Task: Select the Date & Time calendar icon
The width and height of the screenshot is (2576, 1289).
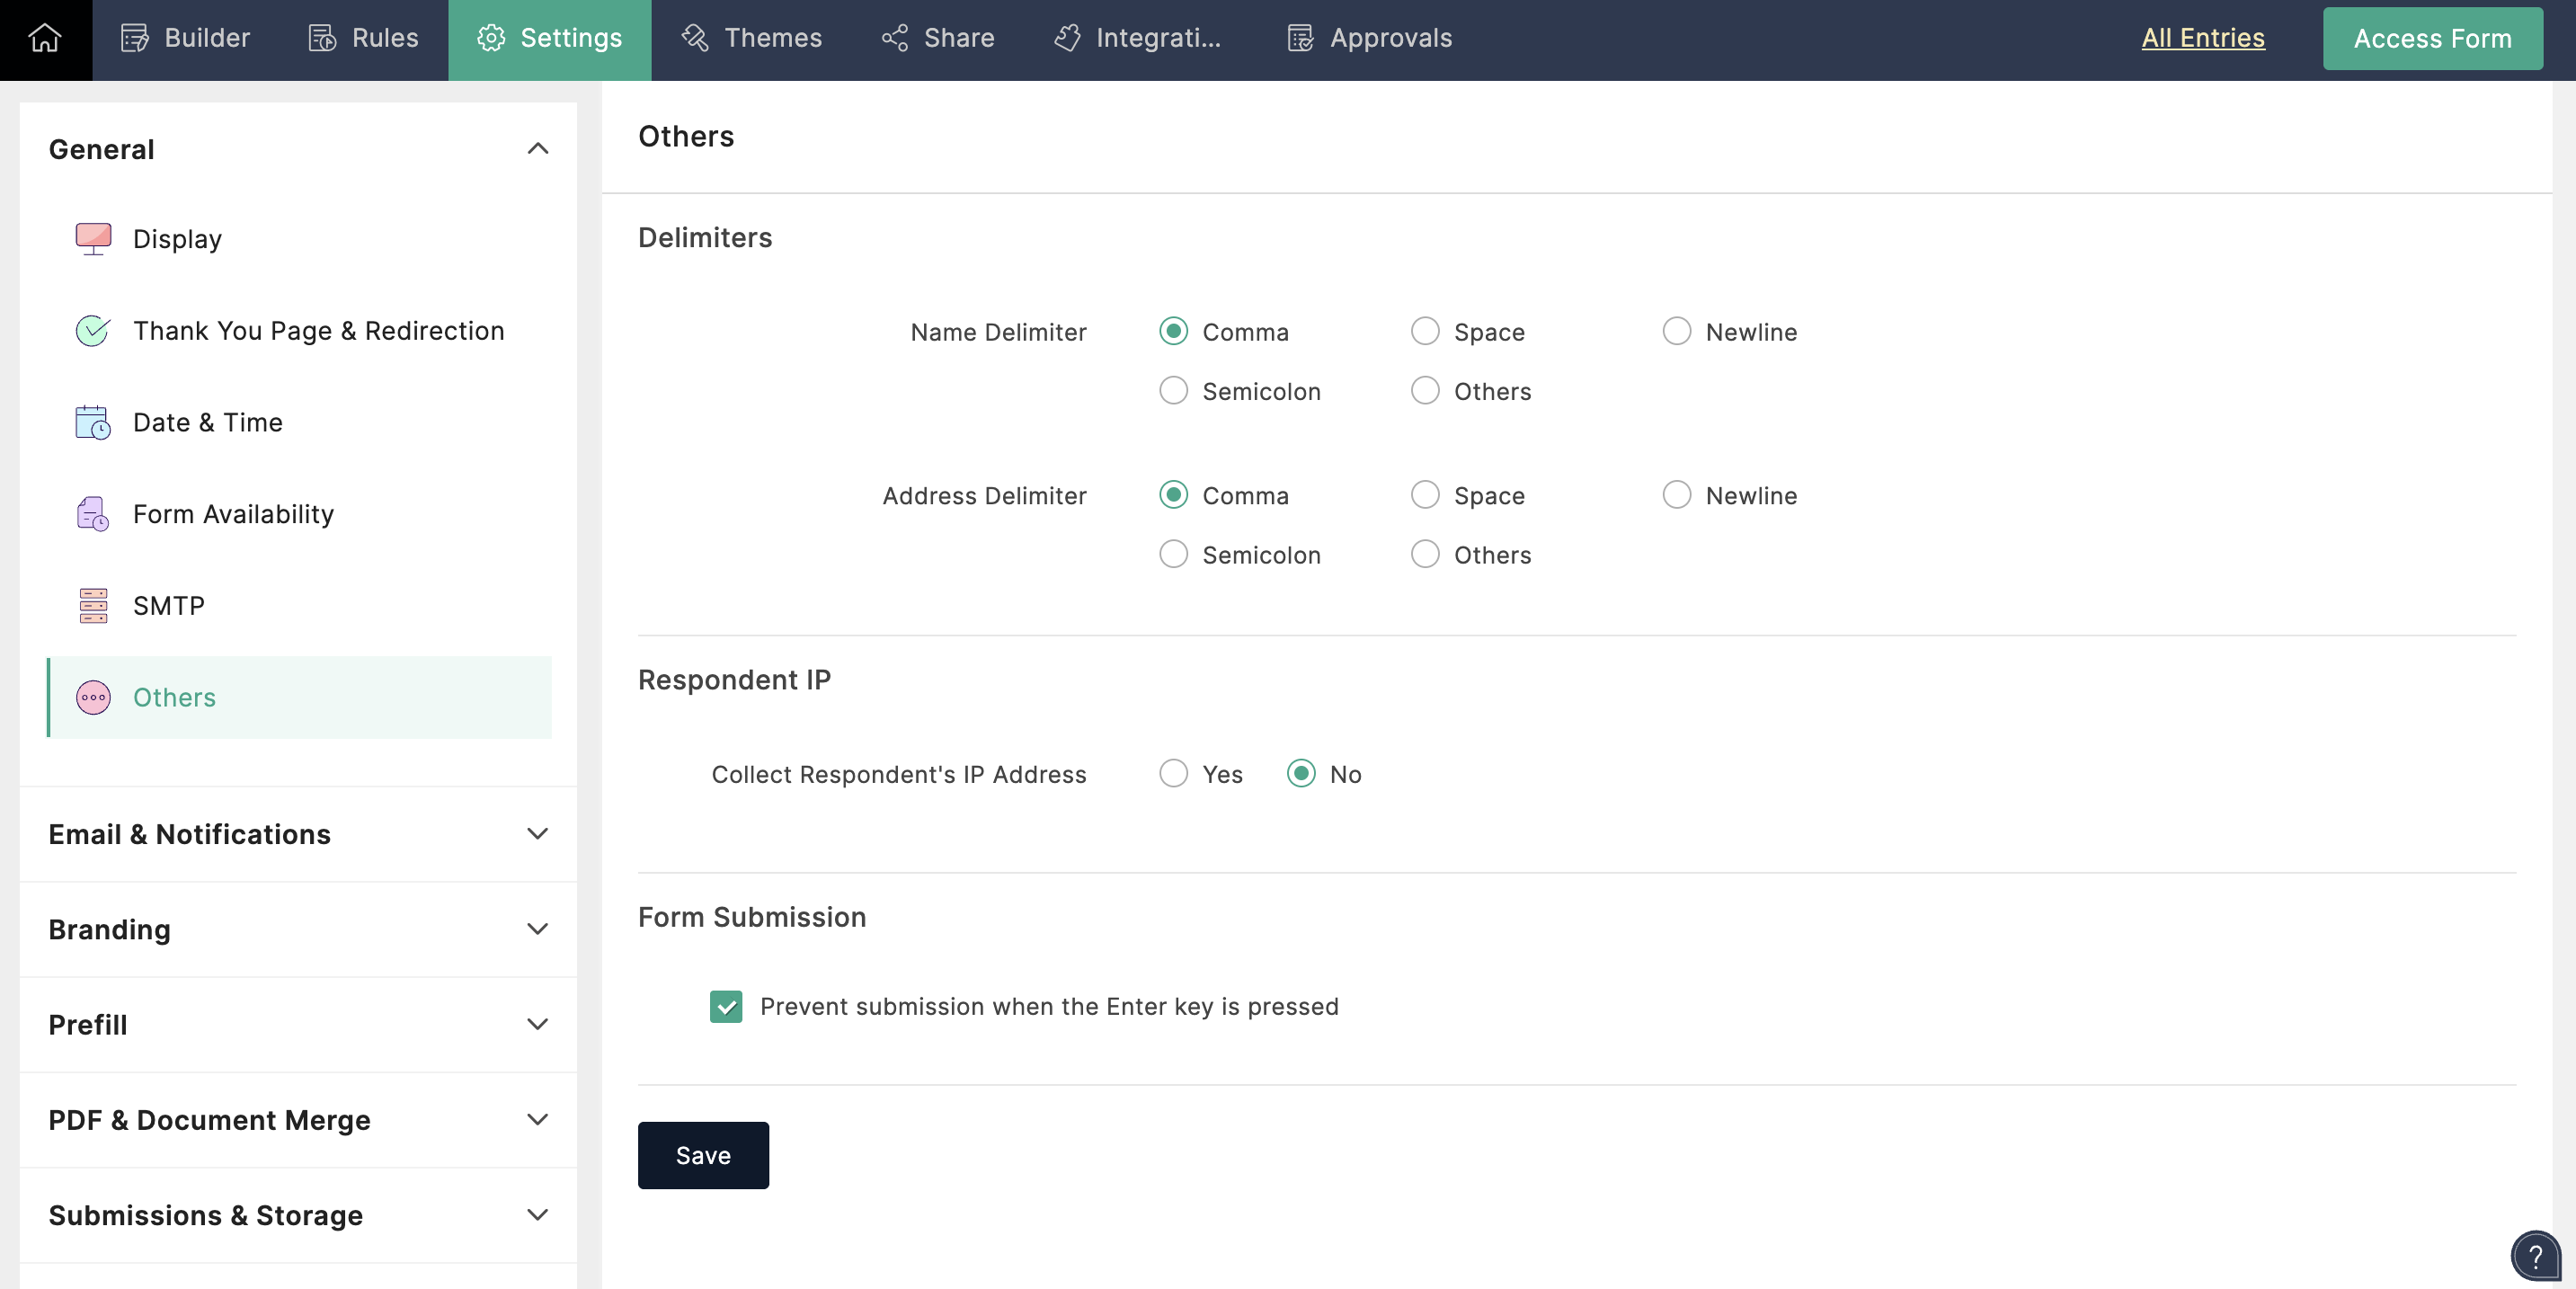Action: click(93, 423)
